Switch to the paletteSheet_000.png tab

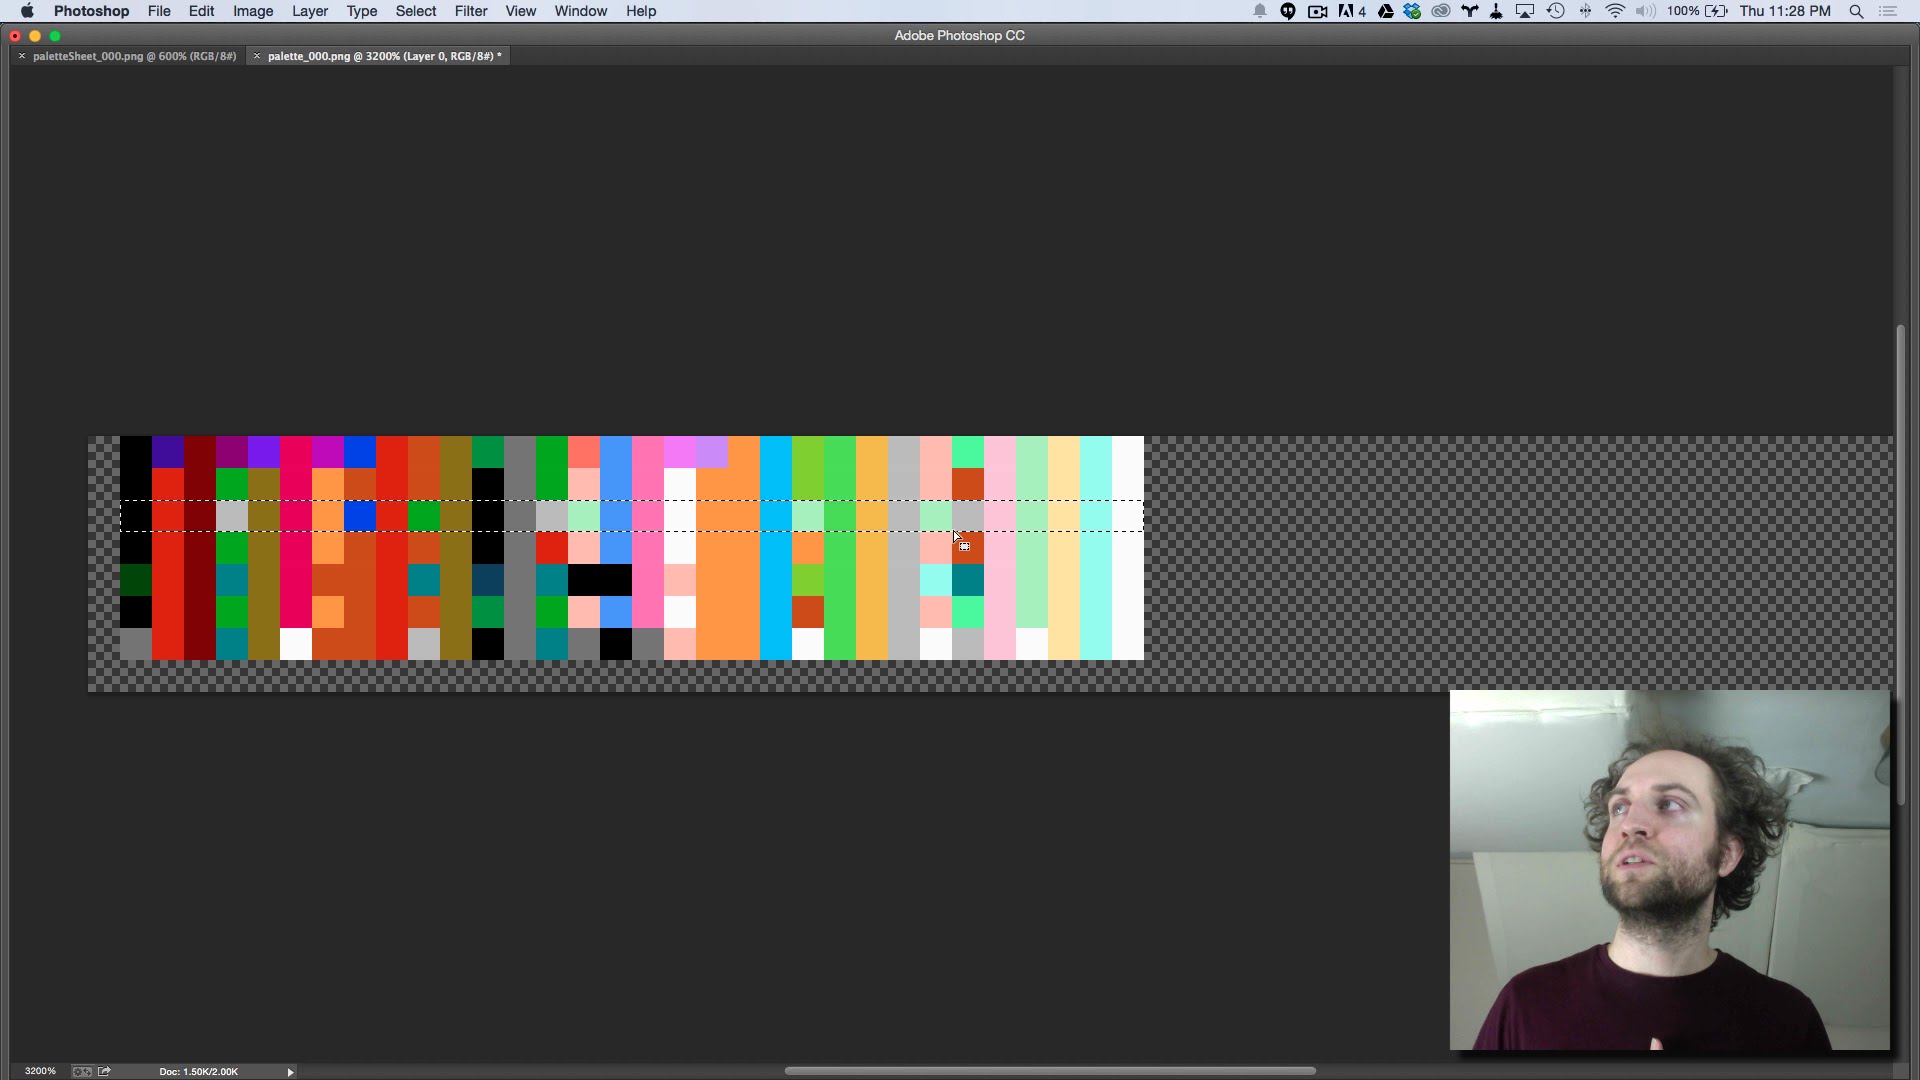[134, 56]
